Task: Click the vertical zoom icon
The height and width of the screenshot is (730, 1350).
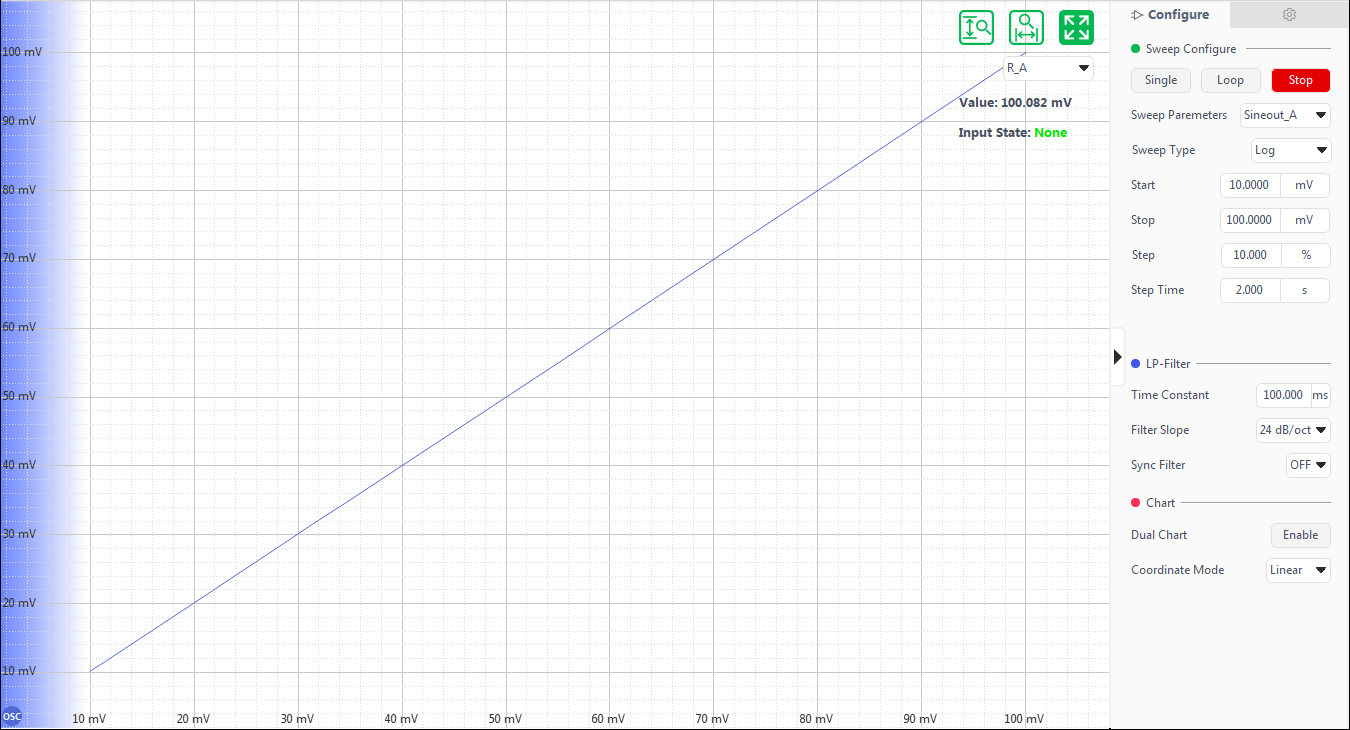Action: pos(976,28)
